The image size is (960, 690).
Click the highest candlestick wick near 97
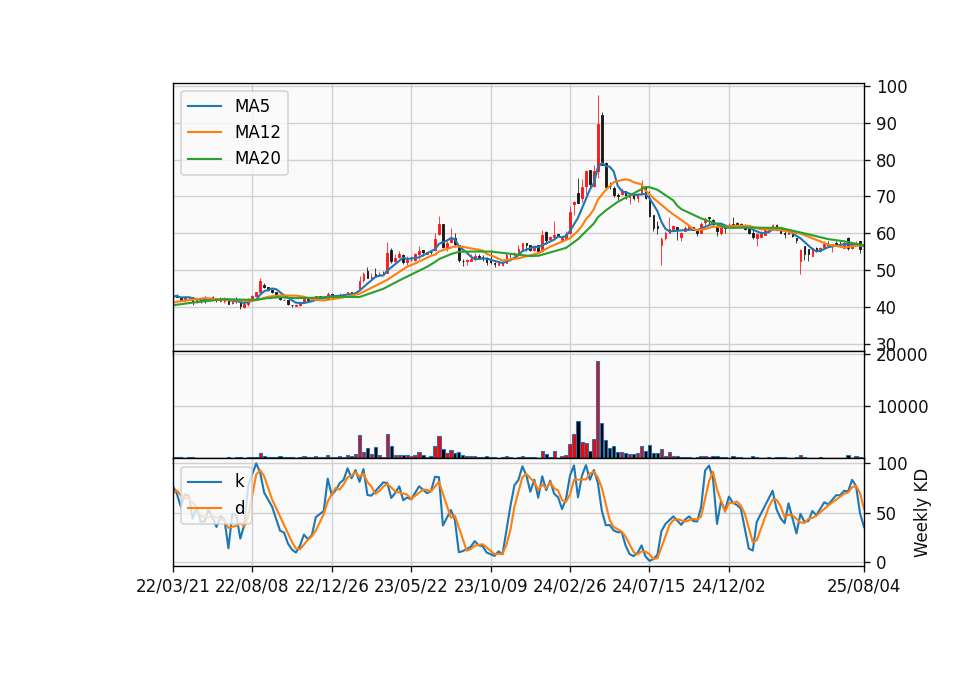click(598, 110)
